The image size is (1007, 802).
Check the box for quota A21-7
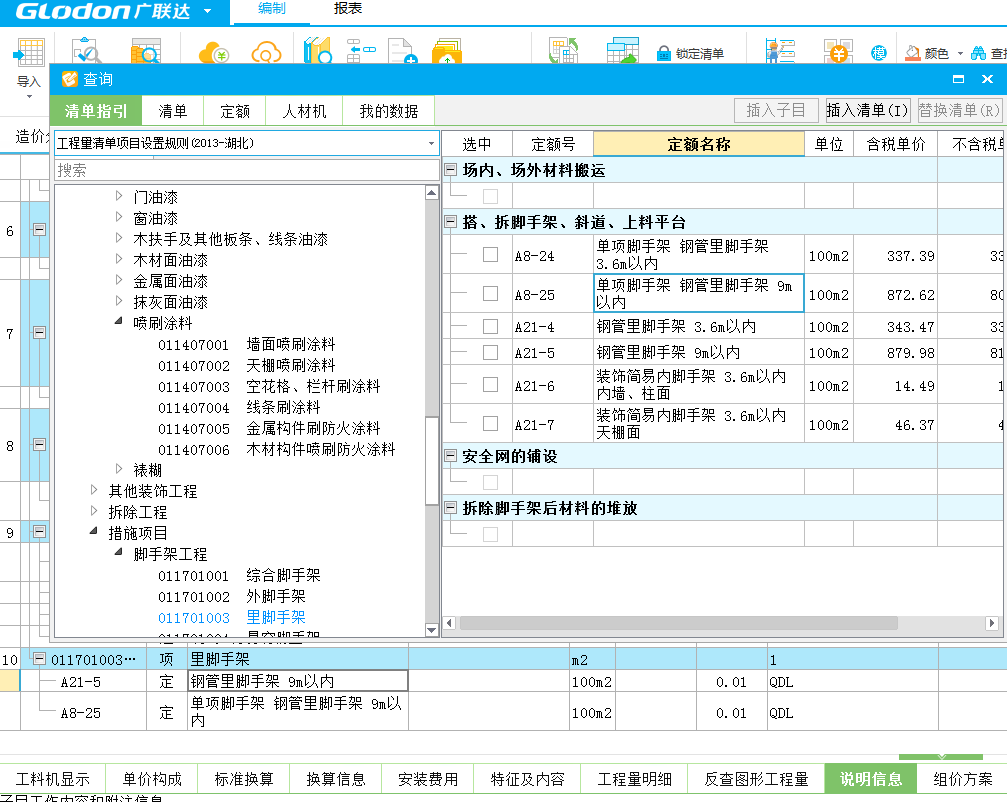(490, 423)
